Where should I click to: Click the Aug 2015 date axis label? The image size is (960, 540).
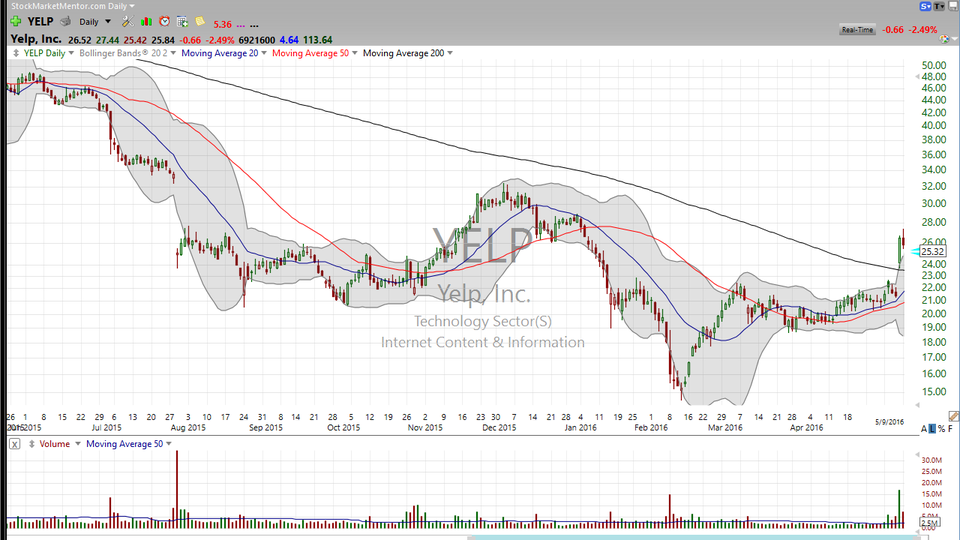188,427
